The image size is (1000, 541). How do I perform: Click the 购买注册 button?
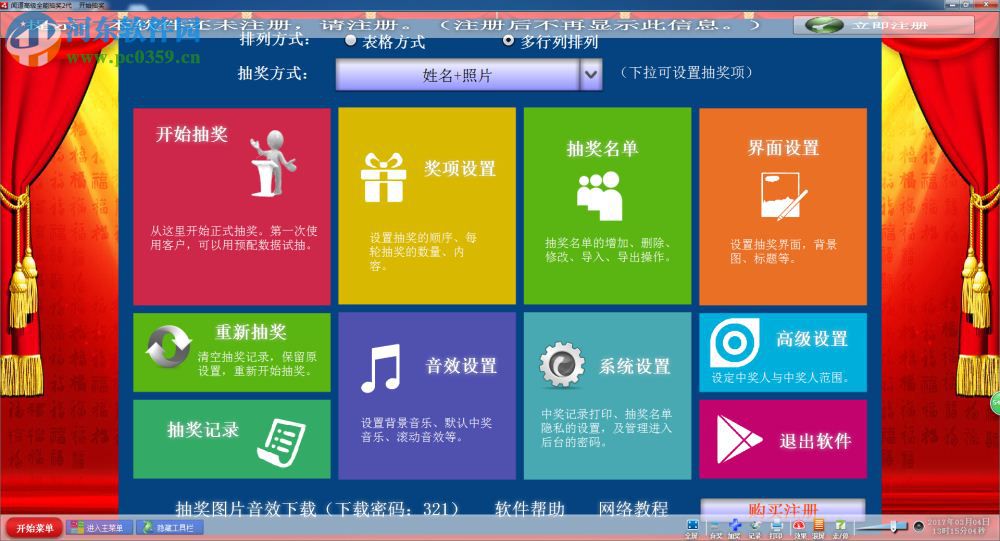[783, 508]
